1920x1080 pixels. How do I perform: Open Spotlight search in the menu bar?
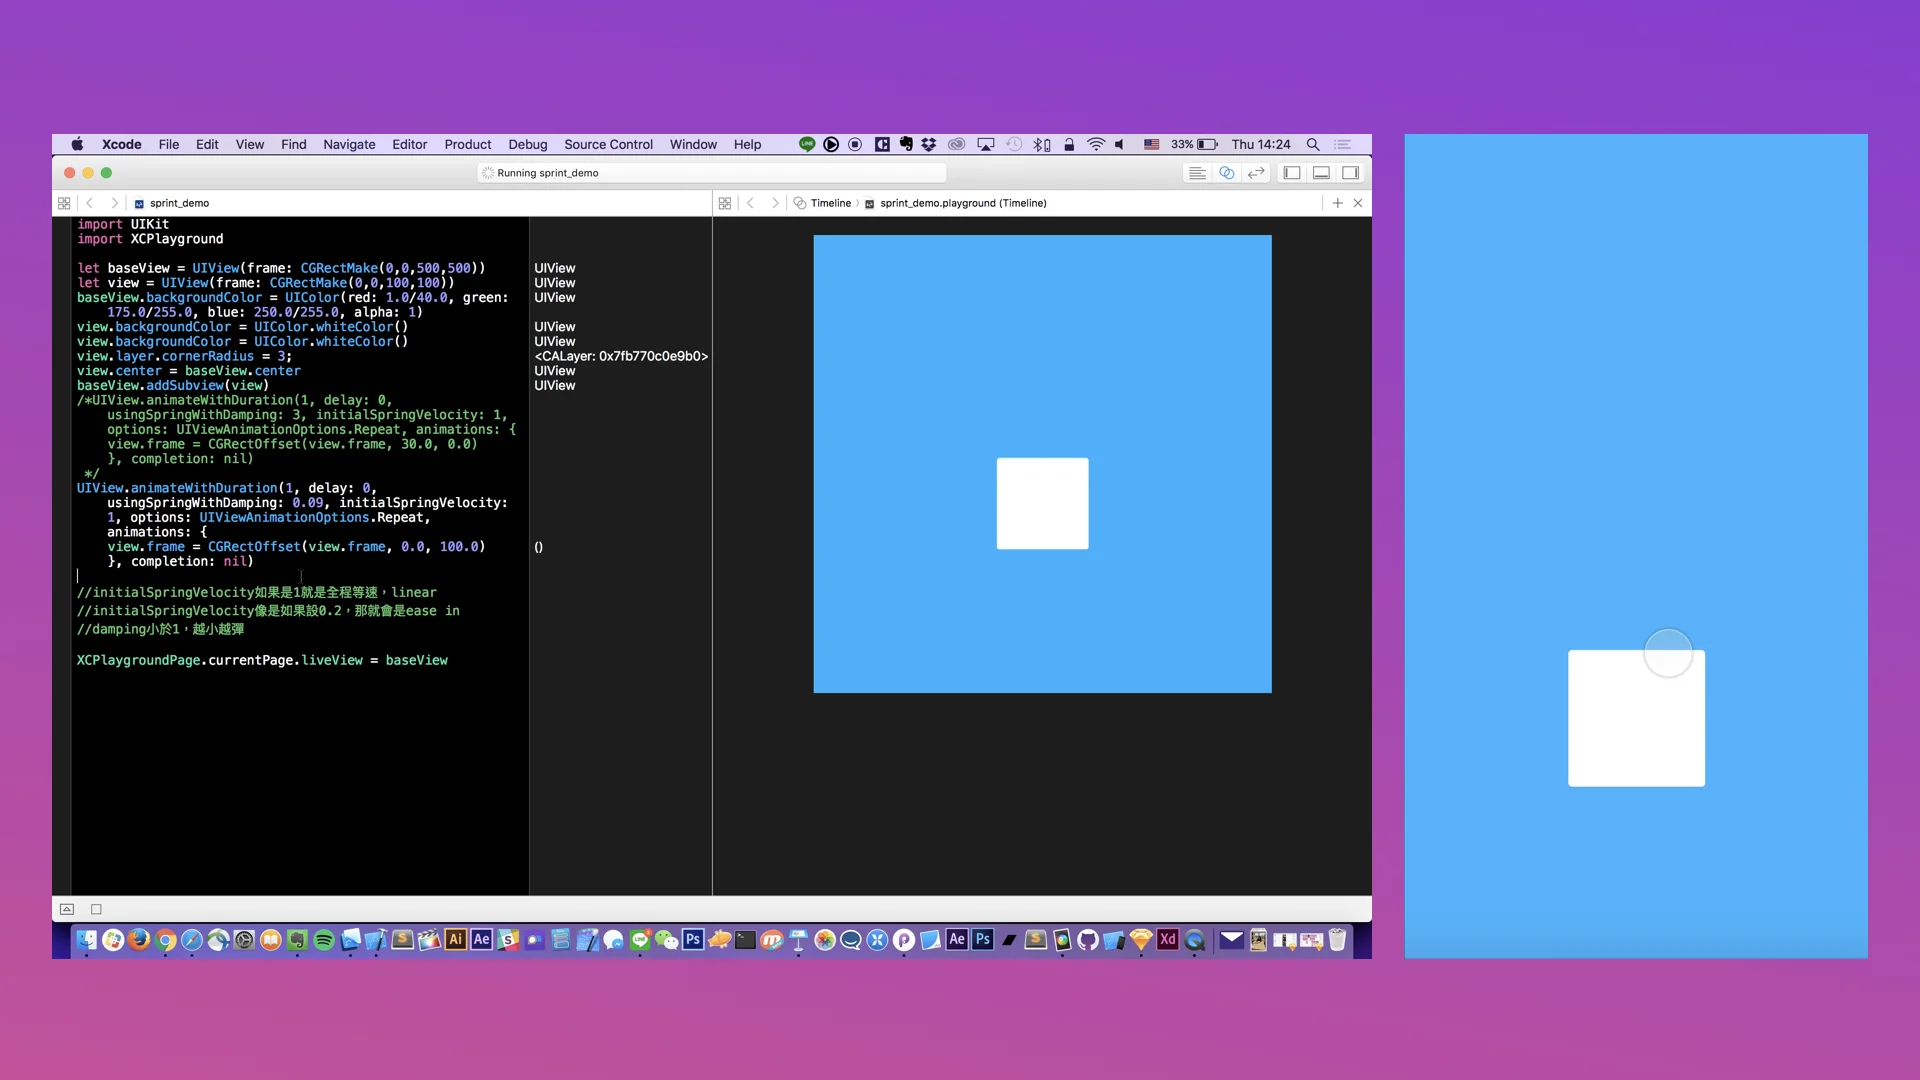(1313, 144)
